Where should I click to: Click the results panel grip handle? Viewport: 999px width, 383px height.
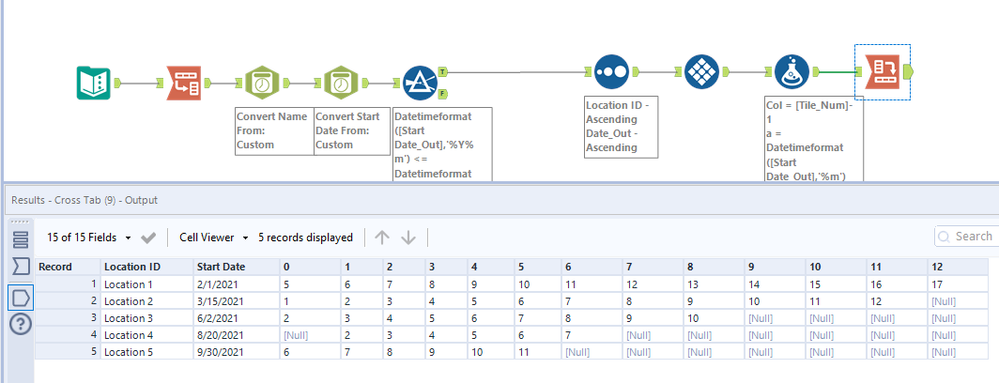[x=20, y=222]
